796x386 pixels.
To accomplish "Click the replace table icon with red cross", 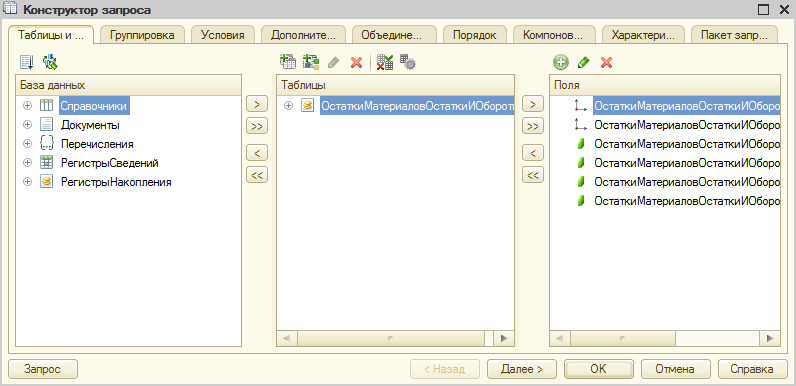I will coord(385,62).
